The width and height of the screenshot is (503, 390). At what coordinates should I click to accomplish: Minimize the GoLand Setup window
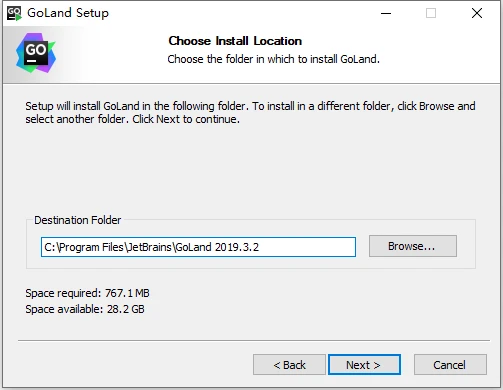point(386,13)
